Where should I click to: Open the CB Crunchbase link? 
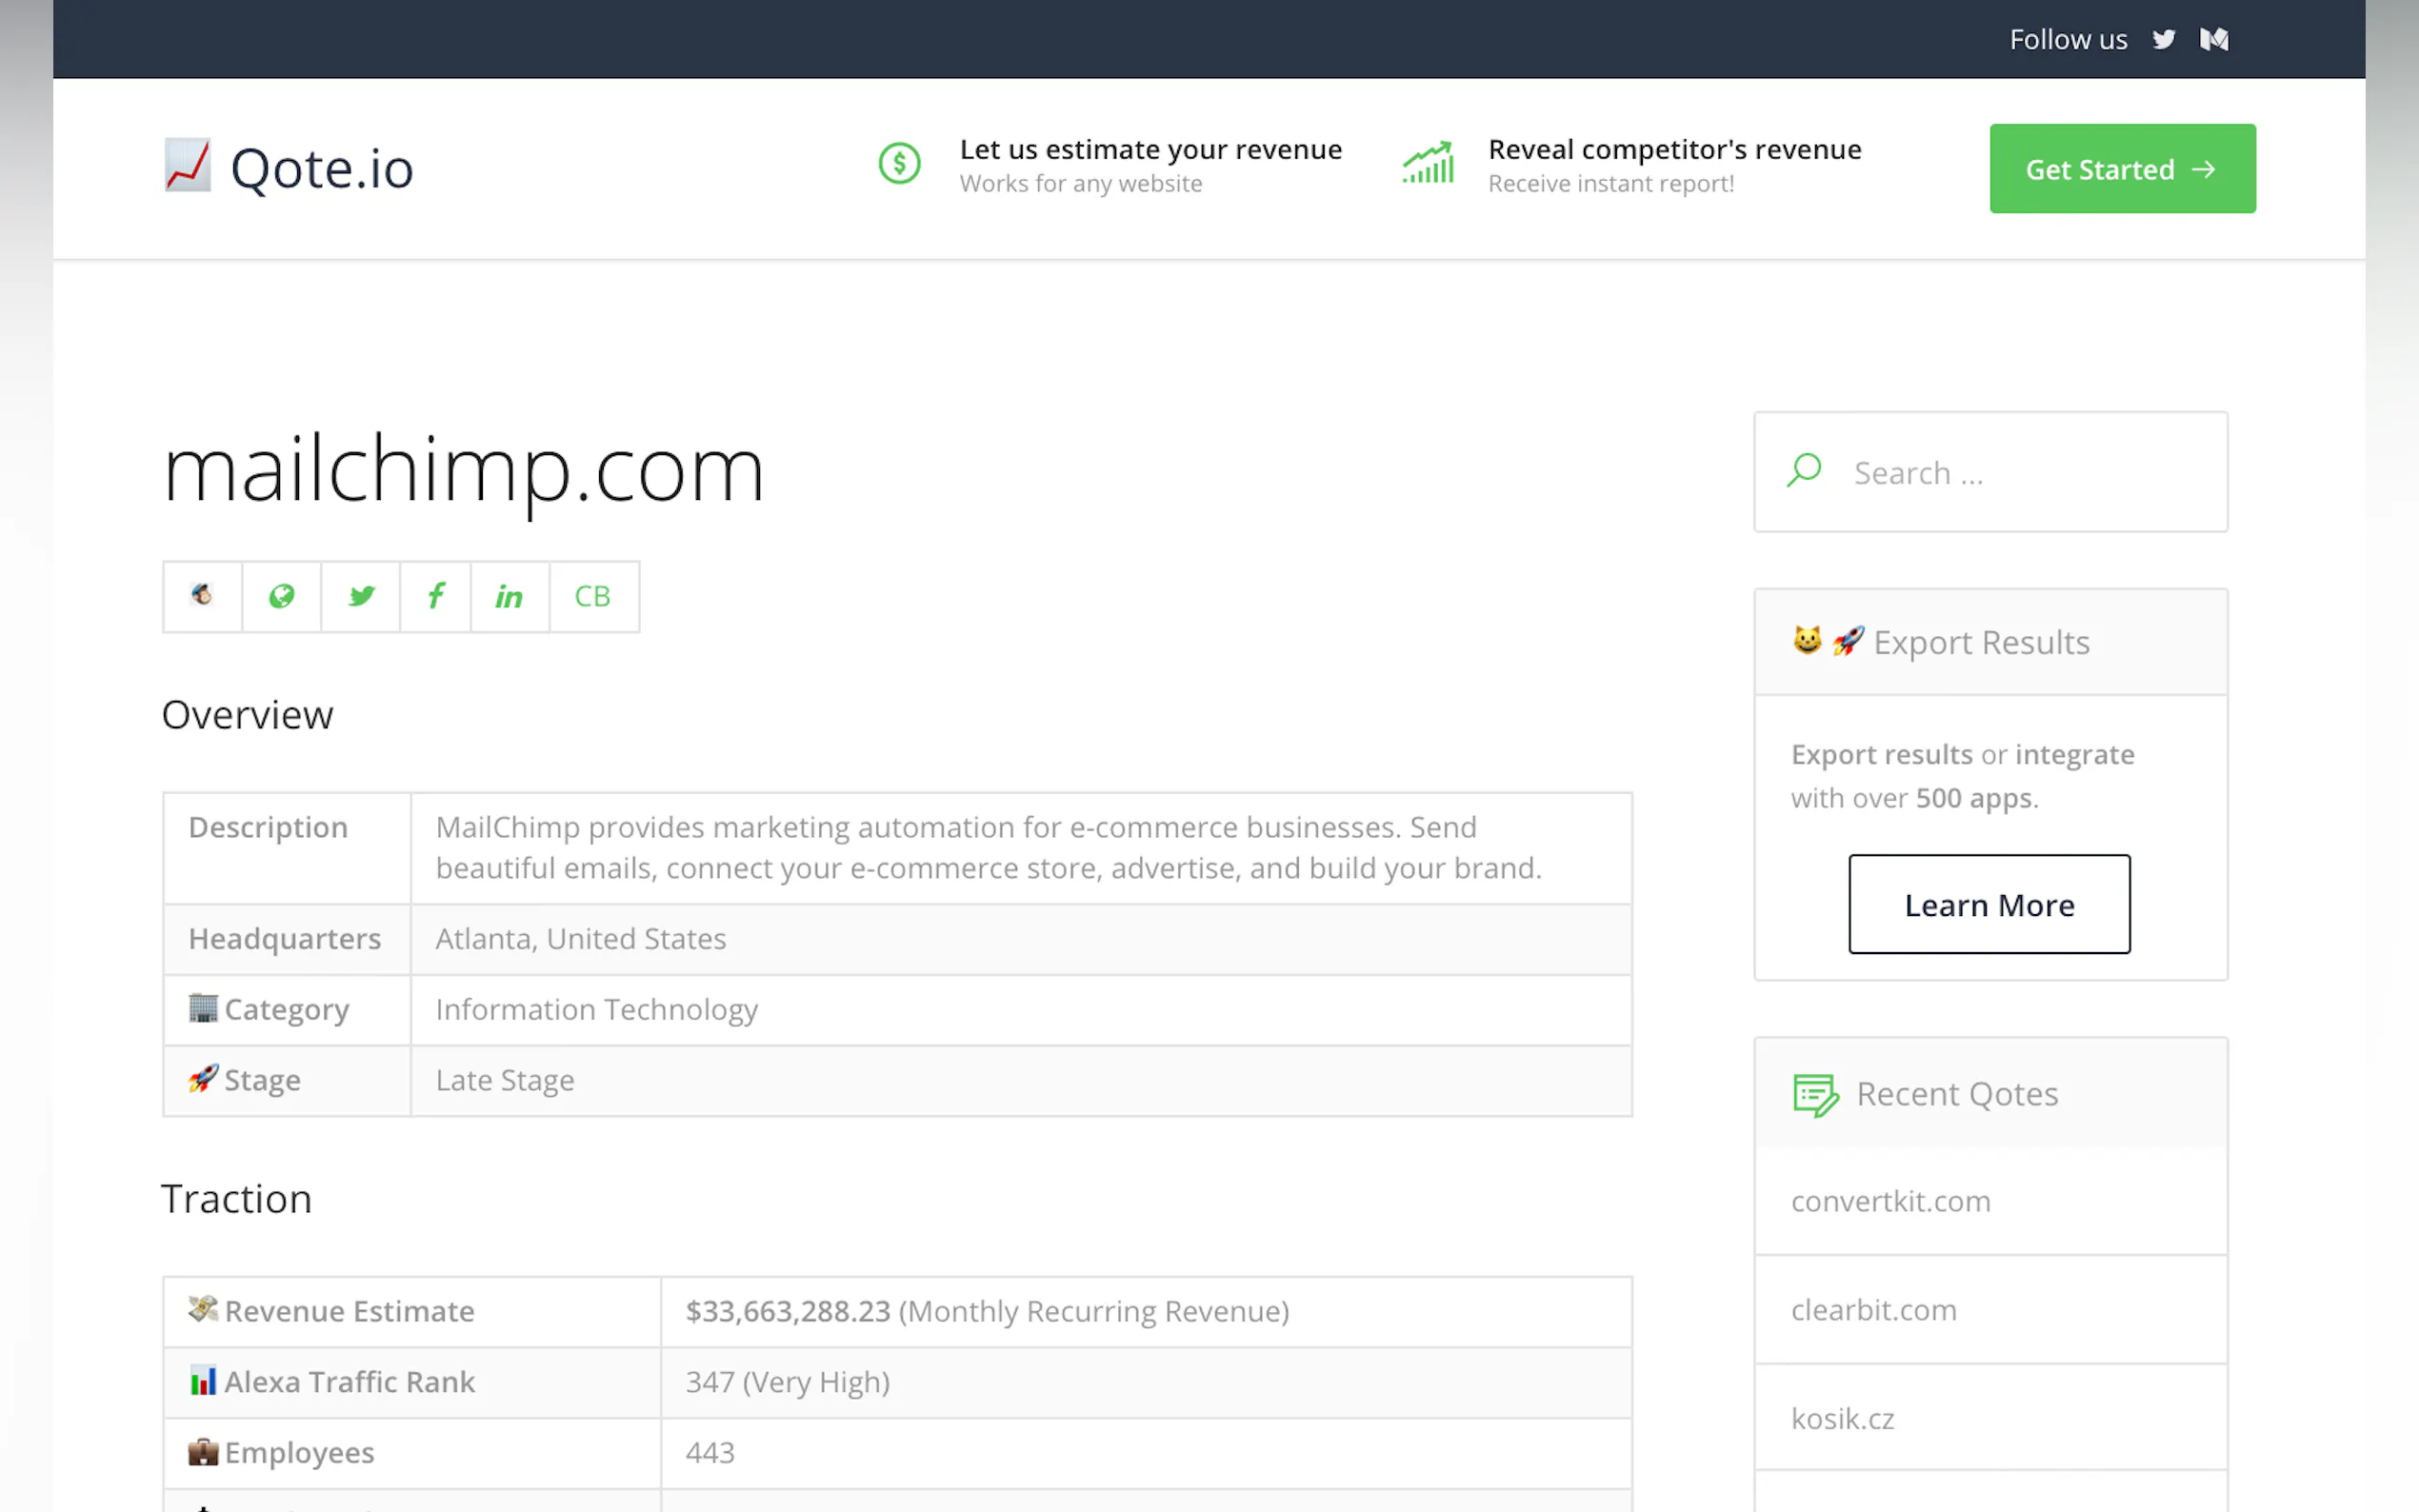point(593,596)
